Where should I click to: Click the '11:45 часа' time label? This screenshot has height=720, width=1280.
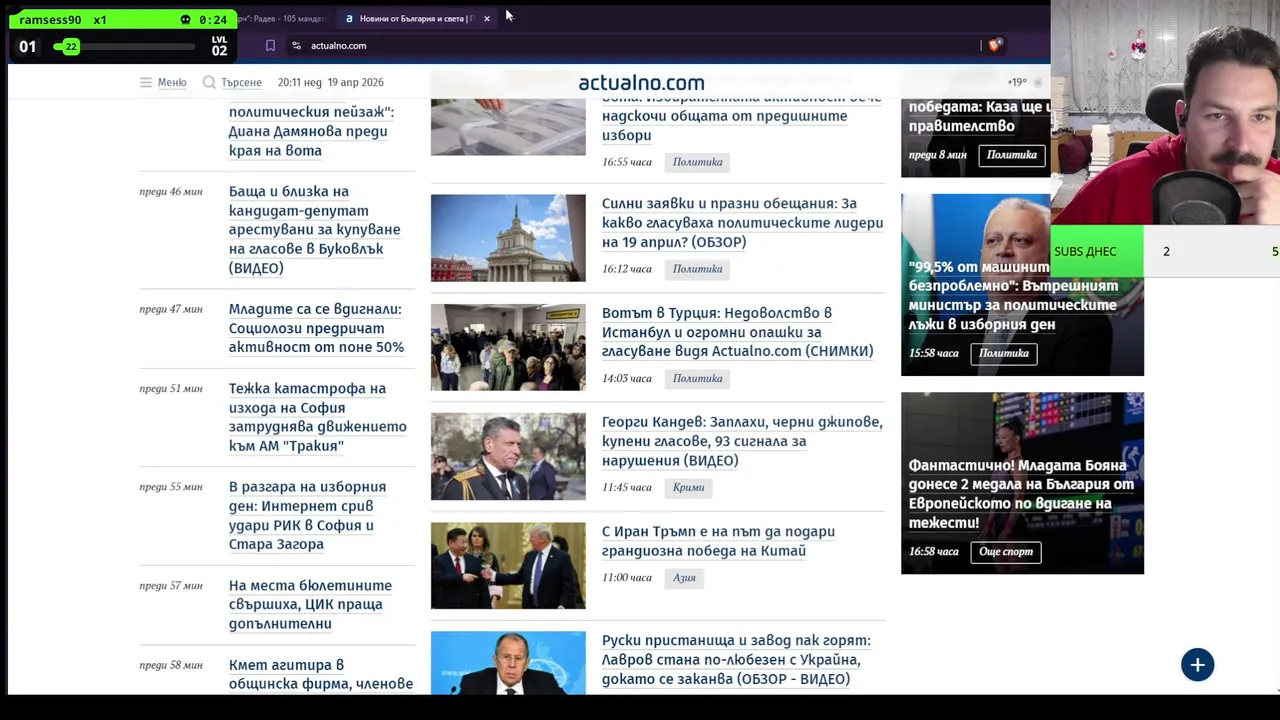tap(627, 487)
